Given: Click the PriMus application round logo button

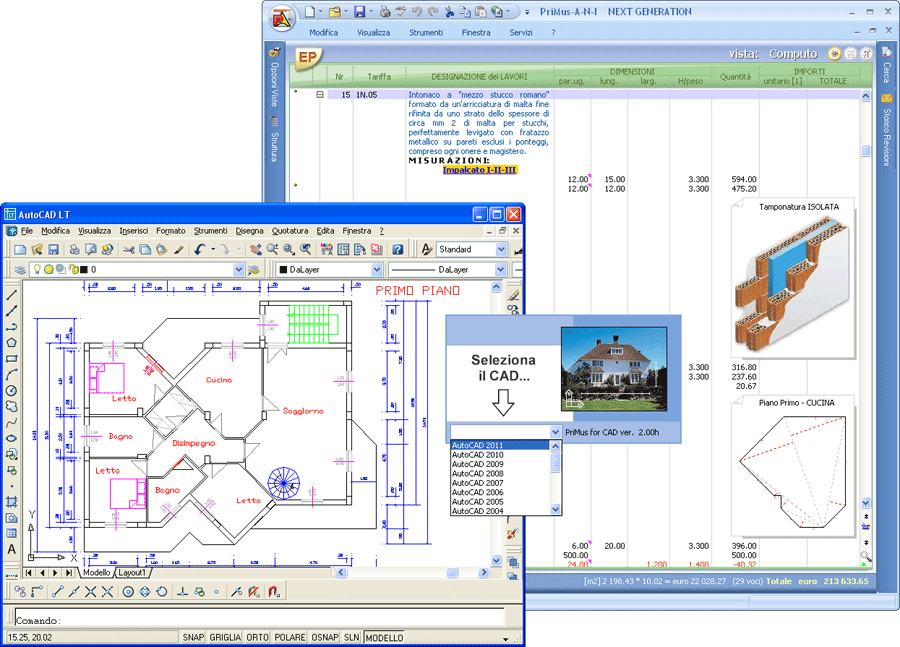Looking at the screenshot, I should tap(282, 18).
